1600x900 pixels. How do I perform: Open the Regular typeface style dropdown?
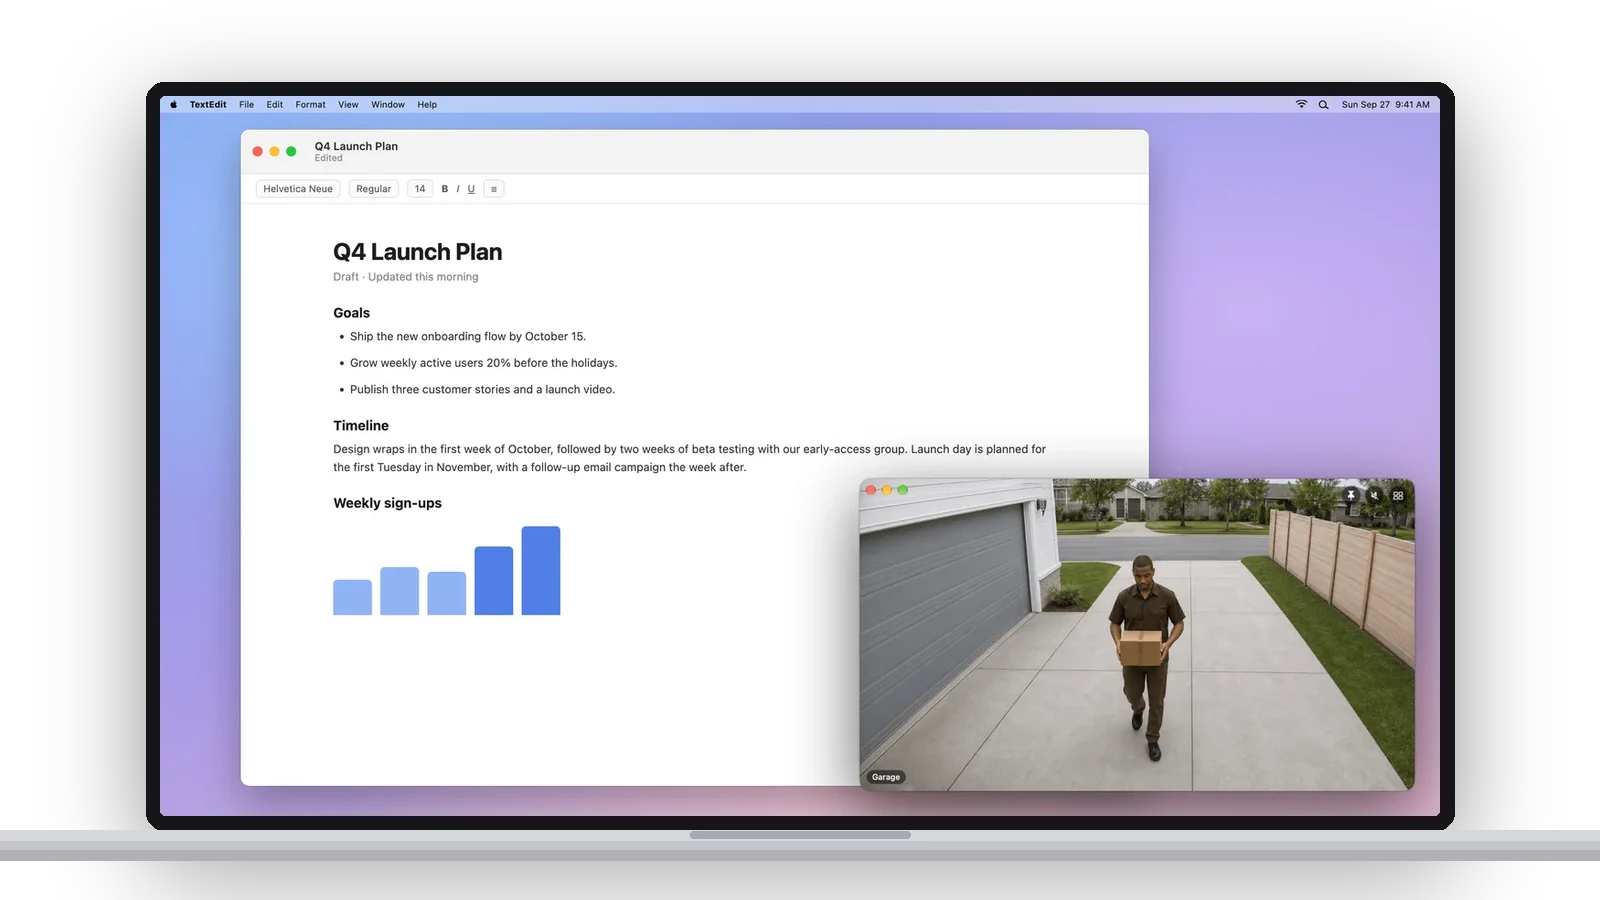[x=374, y=189]
